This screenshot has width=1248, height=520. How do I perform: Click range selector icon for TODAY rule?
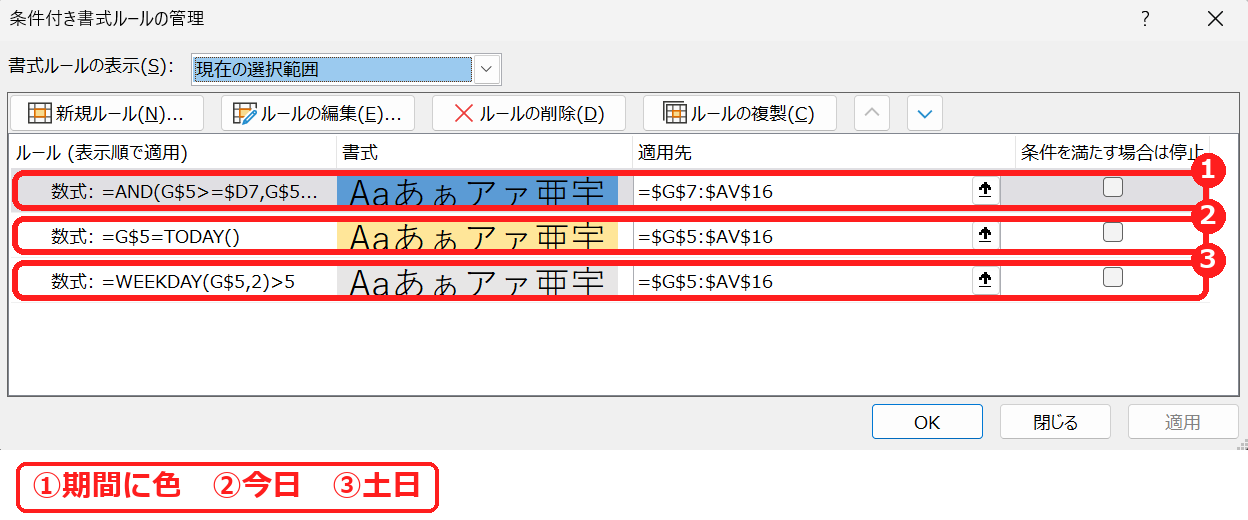click(985, 236)
